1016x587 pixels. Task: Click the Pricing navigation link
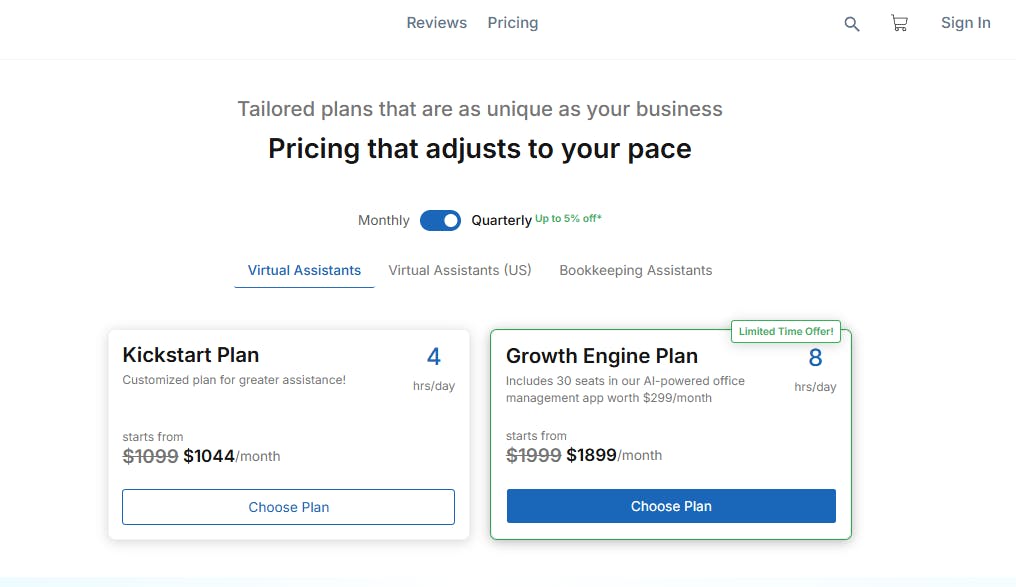pyautogui.click(x=513, y=23)
